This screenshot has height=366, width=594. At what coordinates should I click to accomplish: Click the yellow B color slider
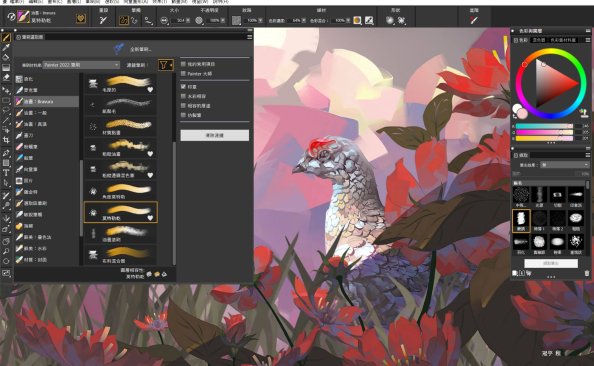point(544,138)
